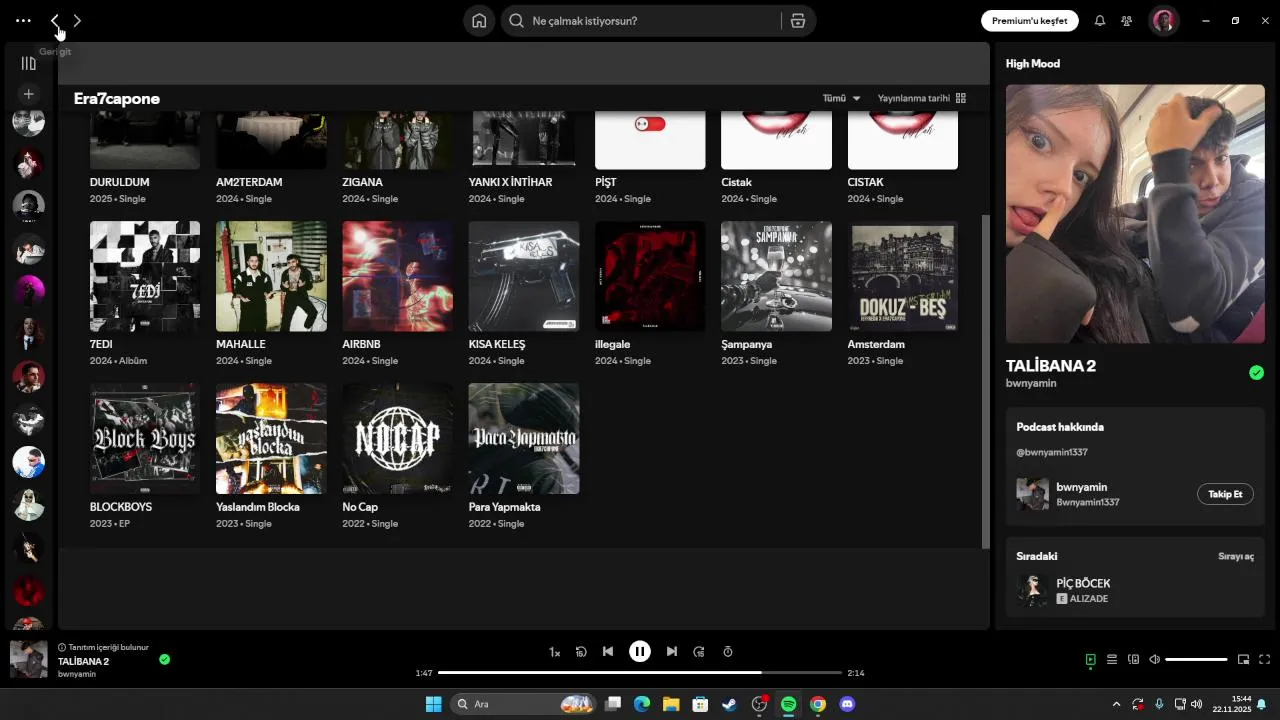Set the volume slider level

click(x=1196, y=660)
